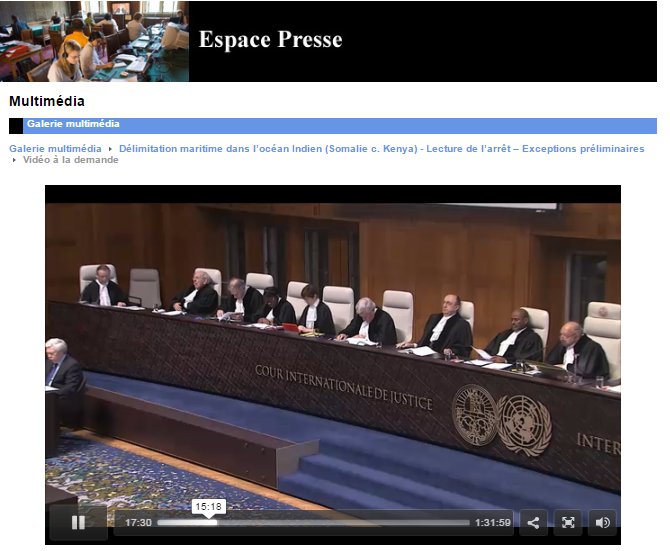
Task: Click the Multimédia page heading
Action: [x=47, y=101]
